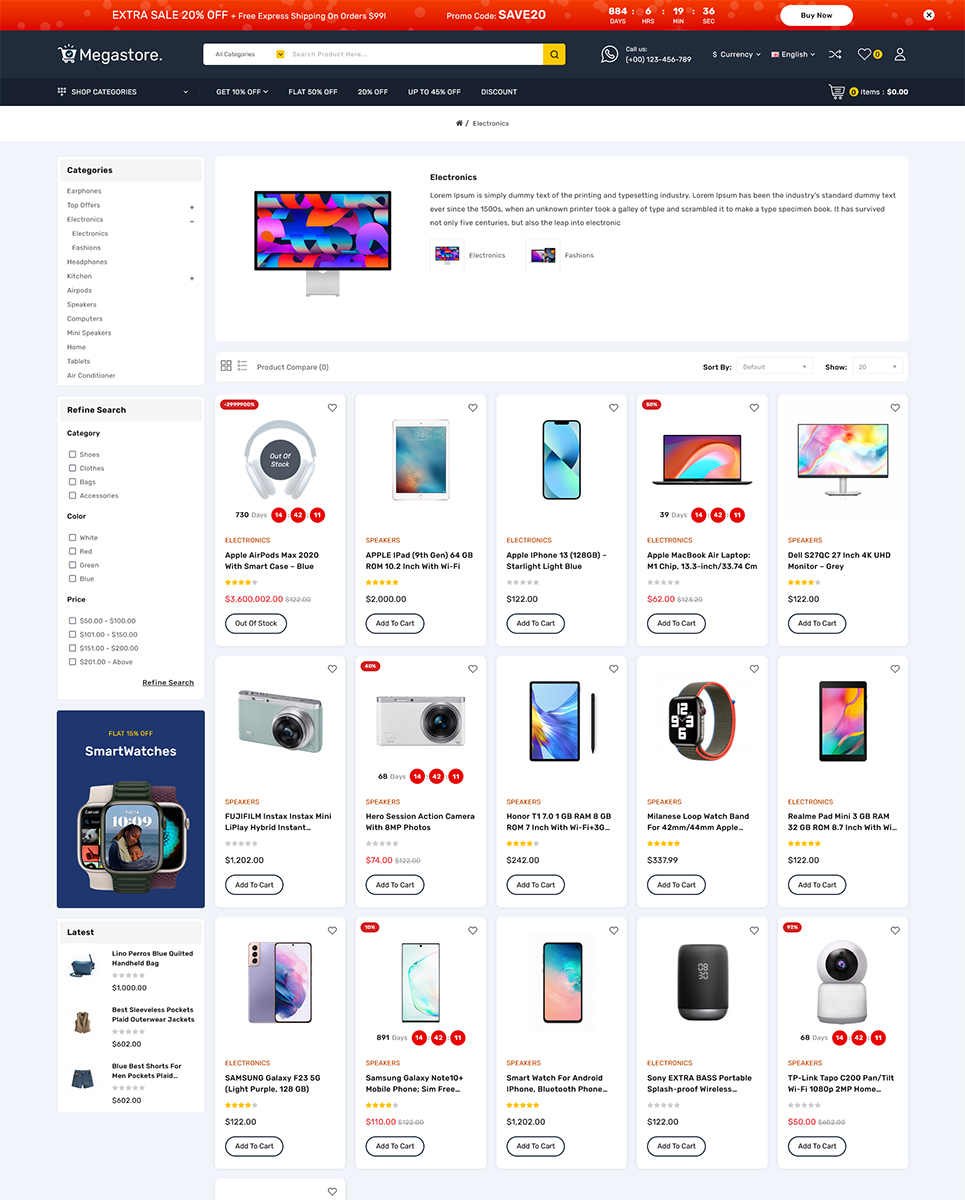Check the Red color filter
The height and width of the screenshot is (1200, 965).
point(72,551)
